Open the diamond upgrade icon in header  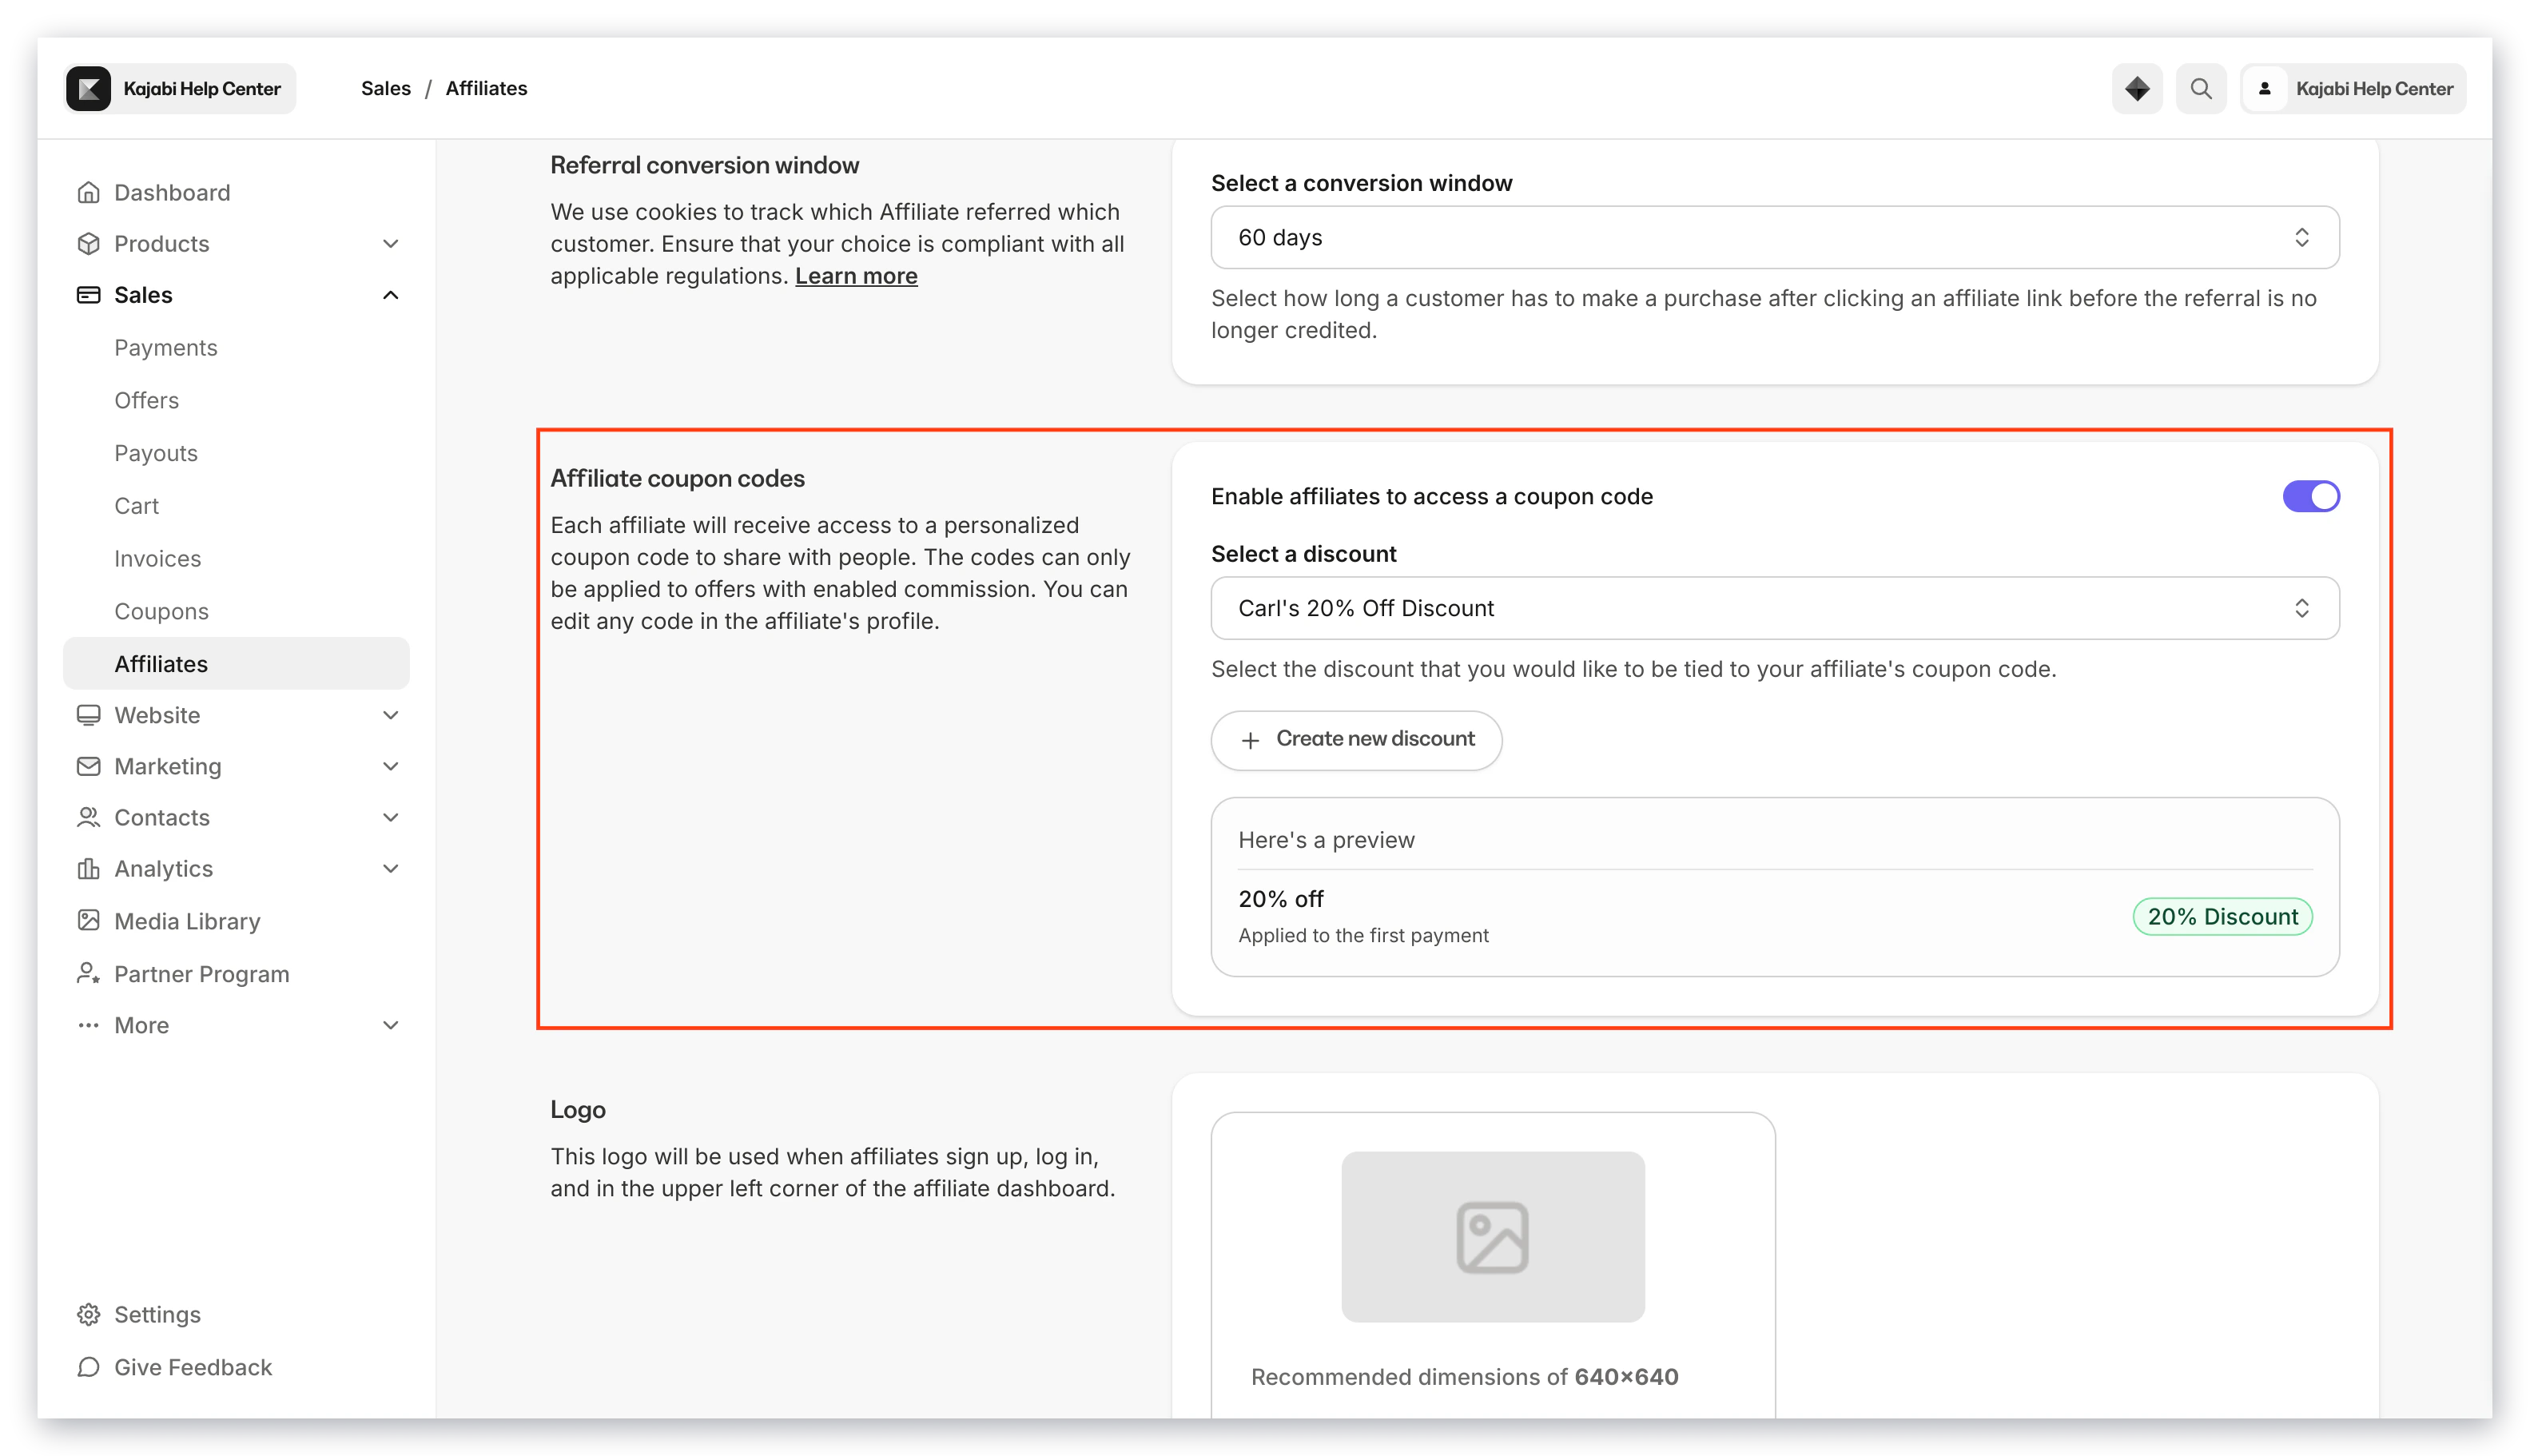pyautogui.click(x=2137, y=88)
